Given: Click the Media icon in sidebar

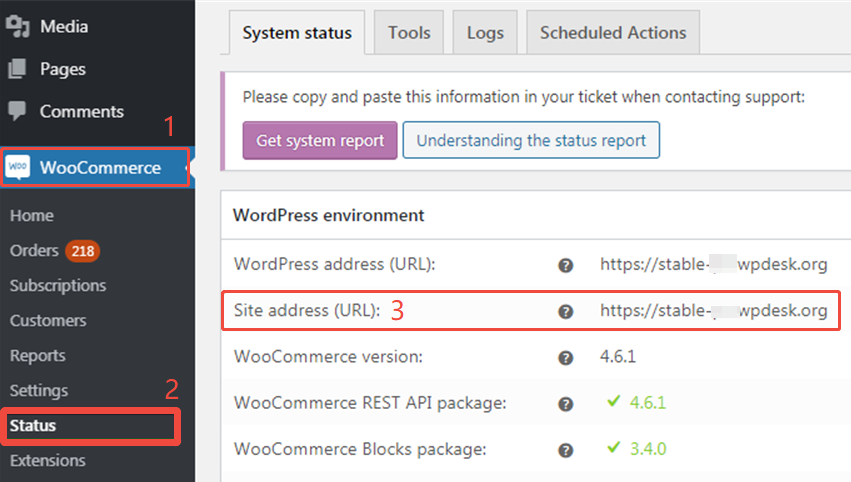Looking at the screenshot, I should point(18,26).
